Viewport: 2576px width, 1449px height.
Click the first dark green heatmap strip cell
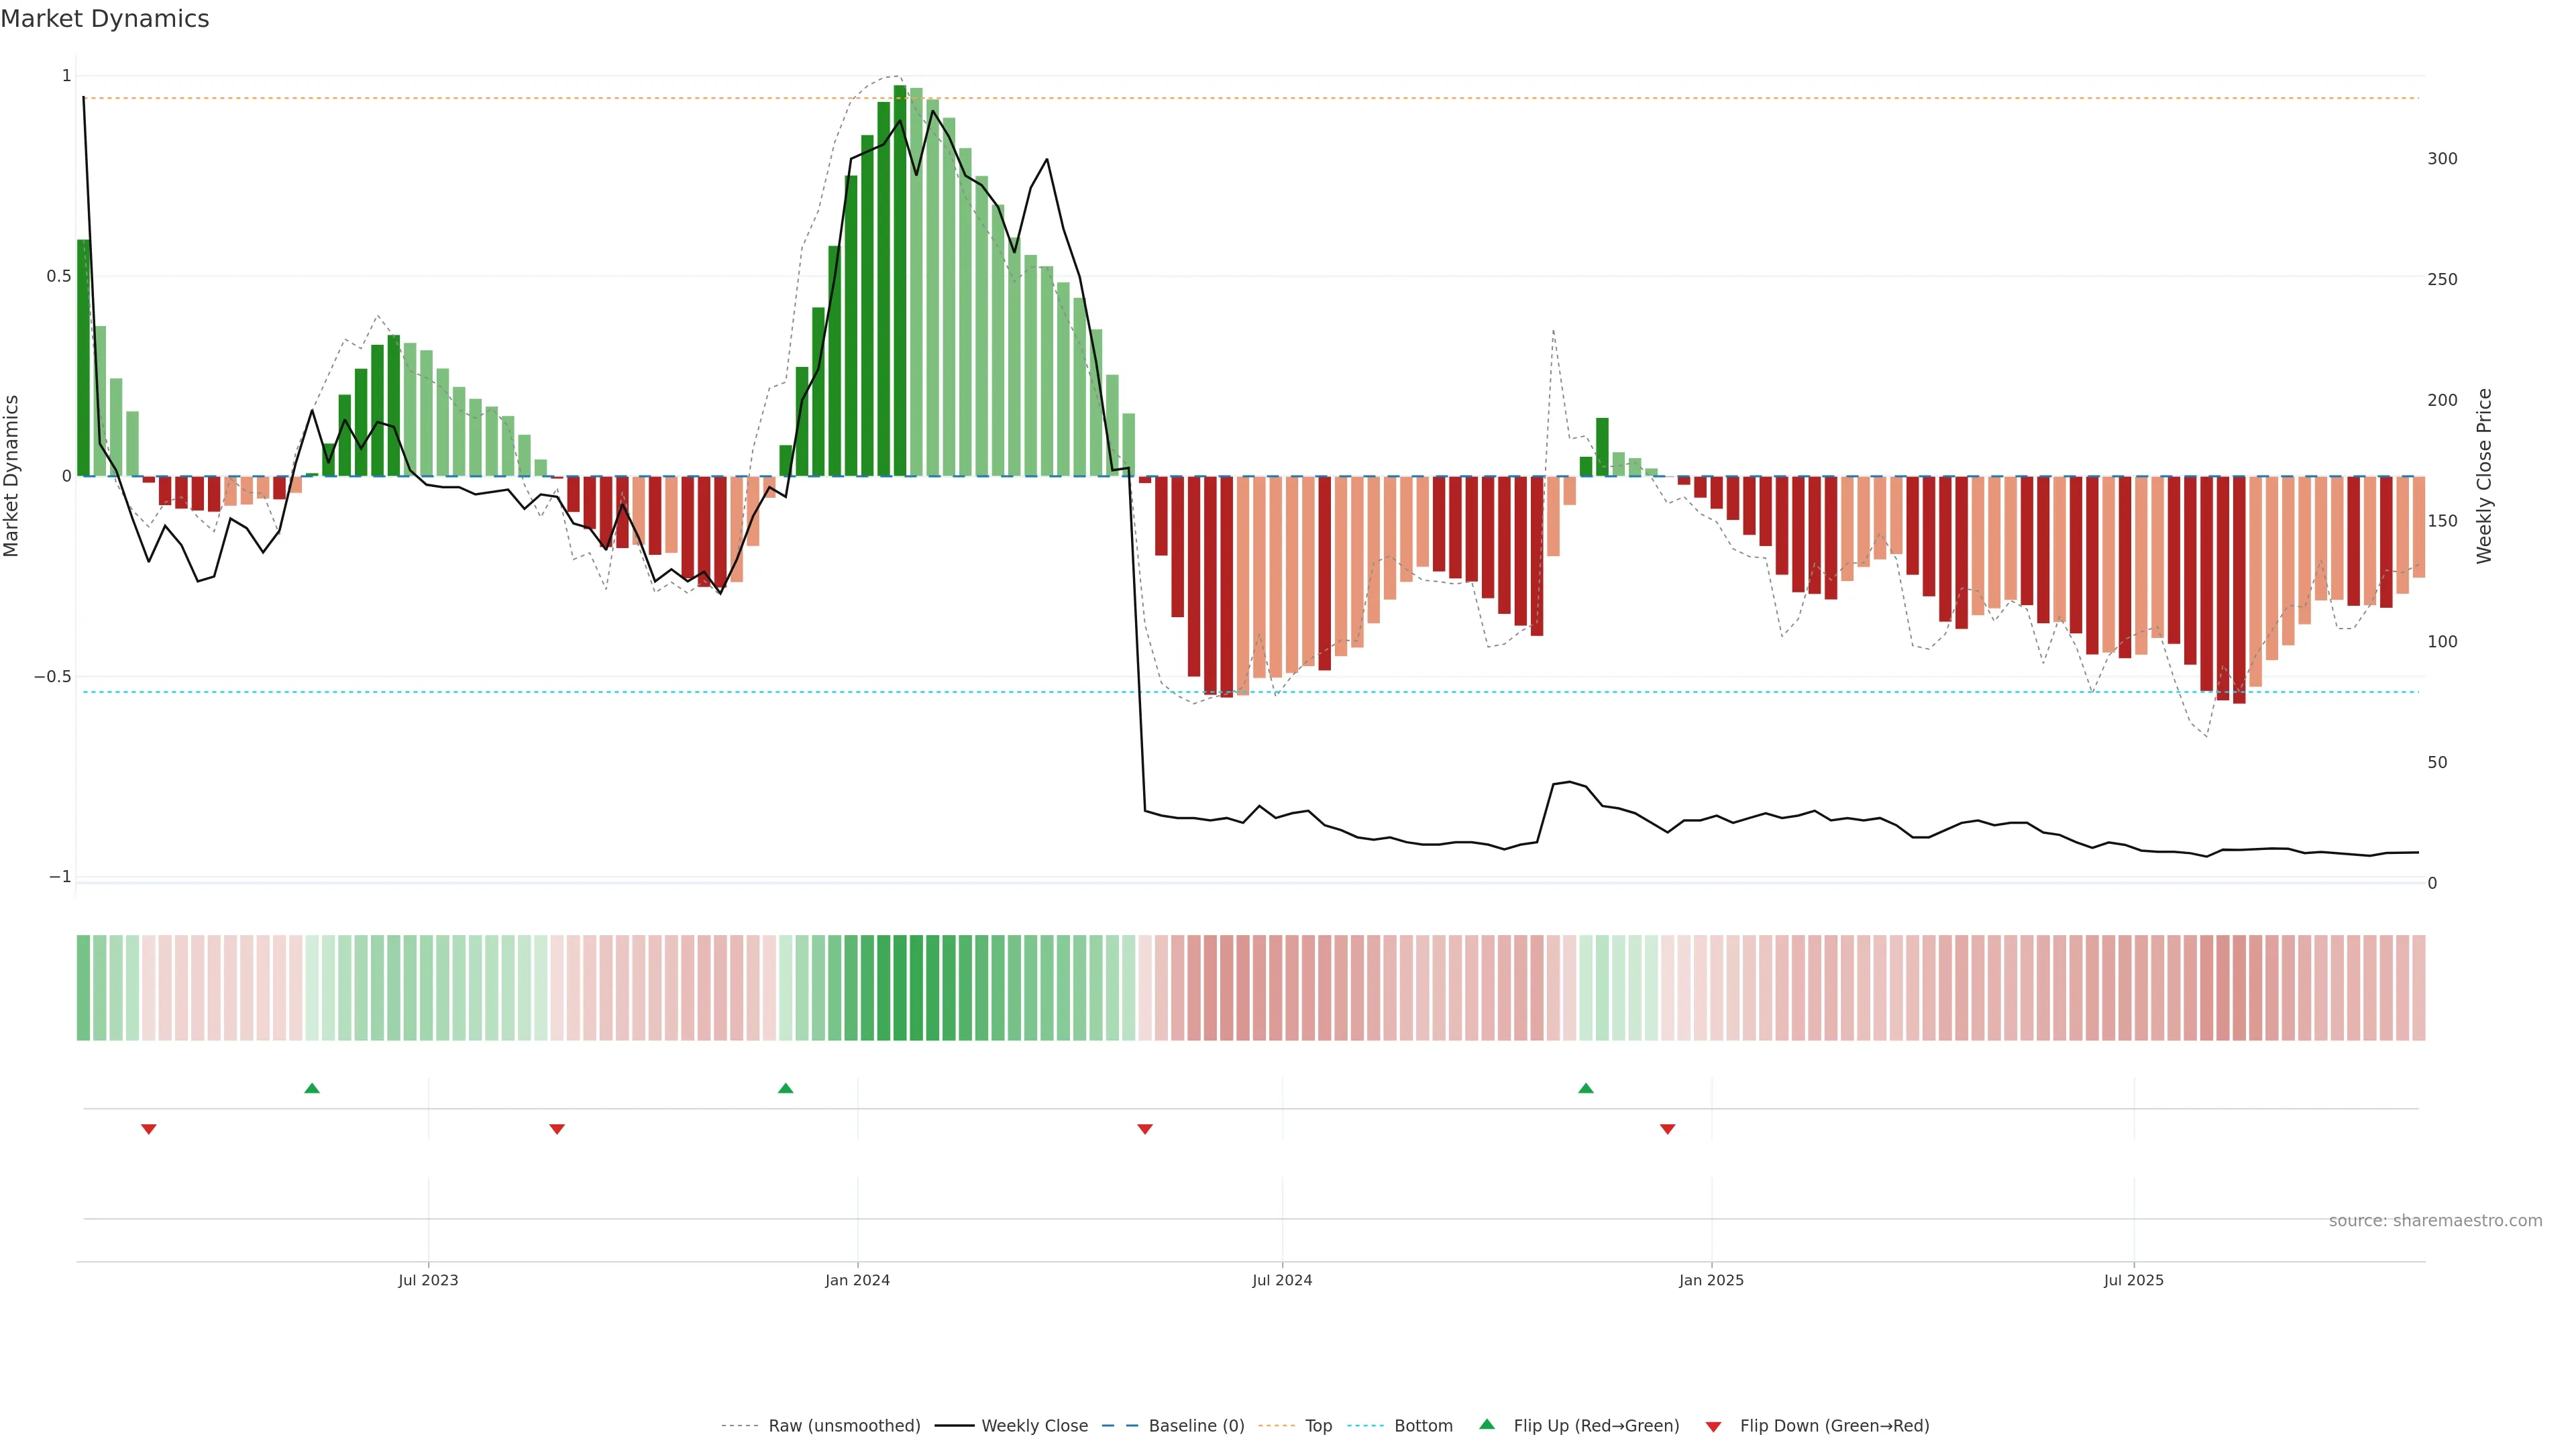click(83, 988)
